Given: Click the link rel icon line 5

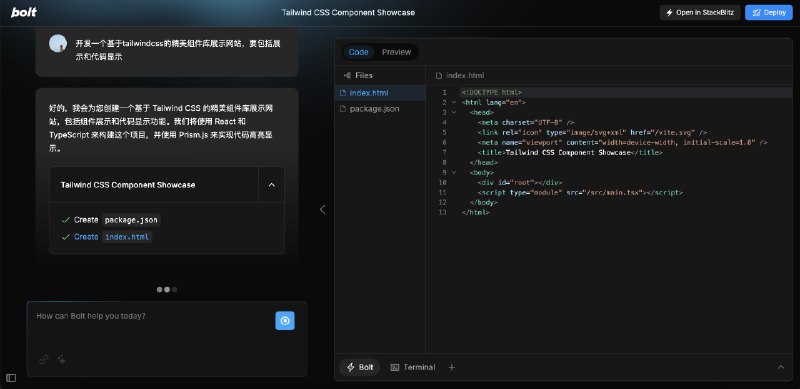Looking at the screenshot, I should 592,133.
